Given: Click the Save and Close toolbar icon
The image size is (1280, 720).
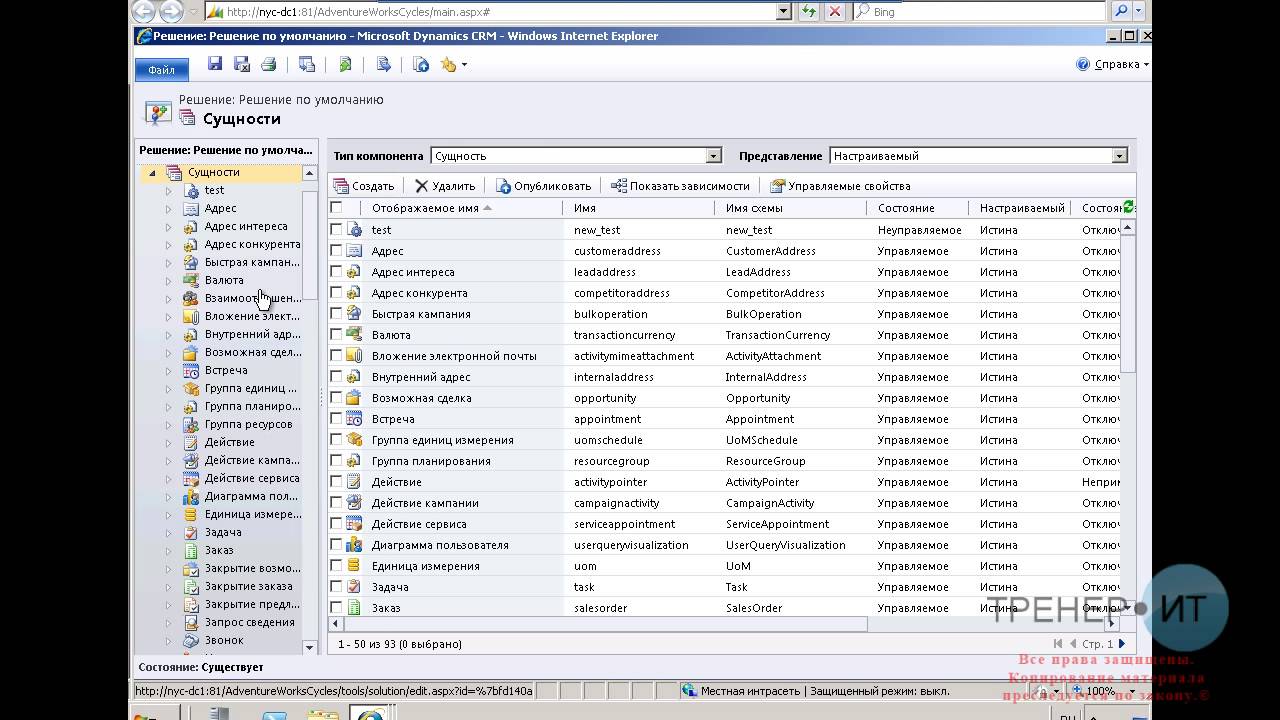Looking at the screenshot, I should 242,64.
